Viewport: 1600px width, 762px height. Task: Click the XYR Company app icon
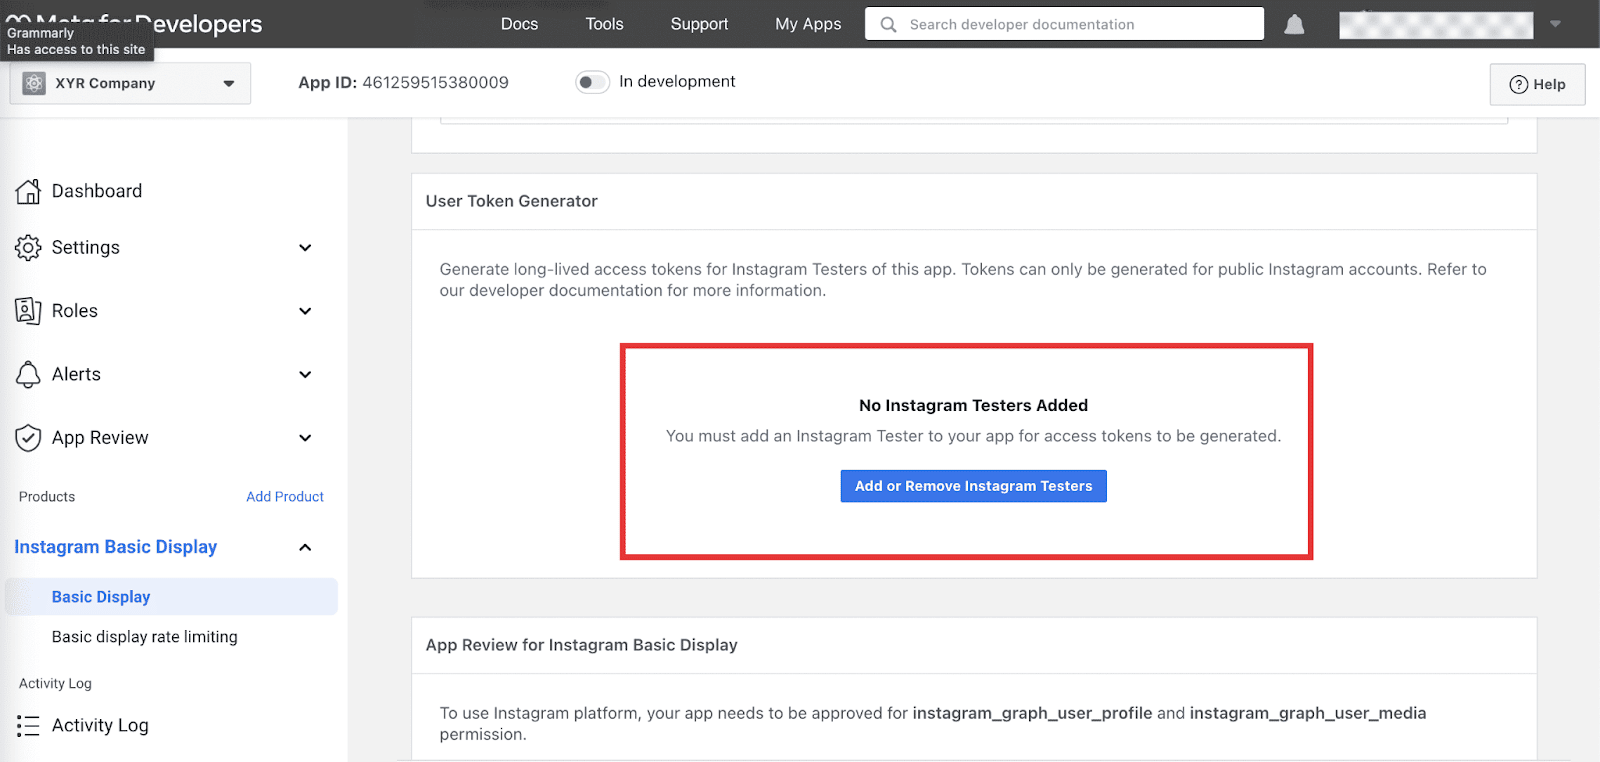34,84
